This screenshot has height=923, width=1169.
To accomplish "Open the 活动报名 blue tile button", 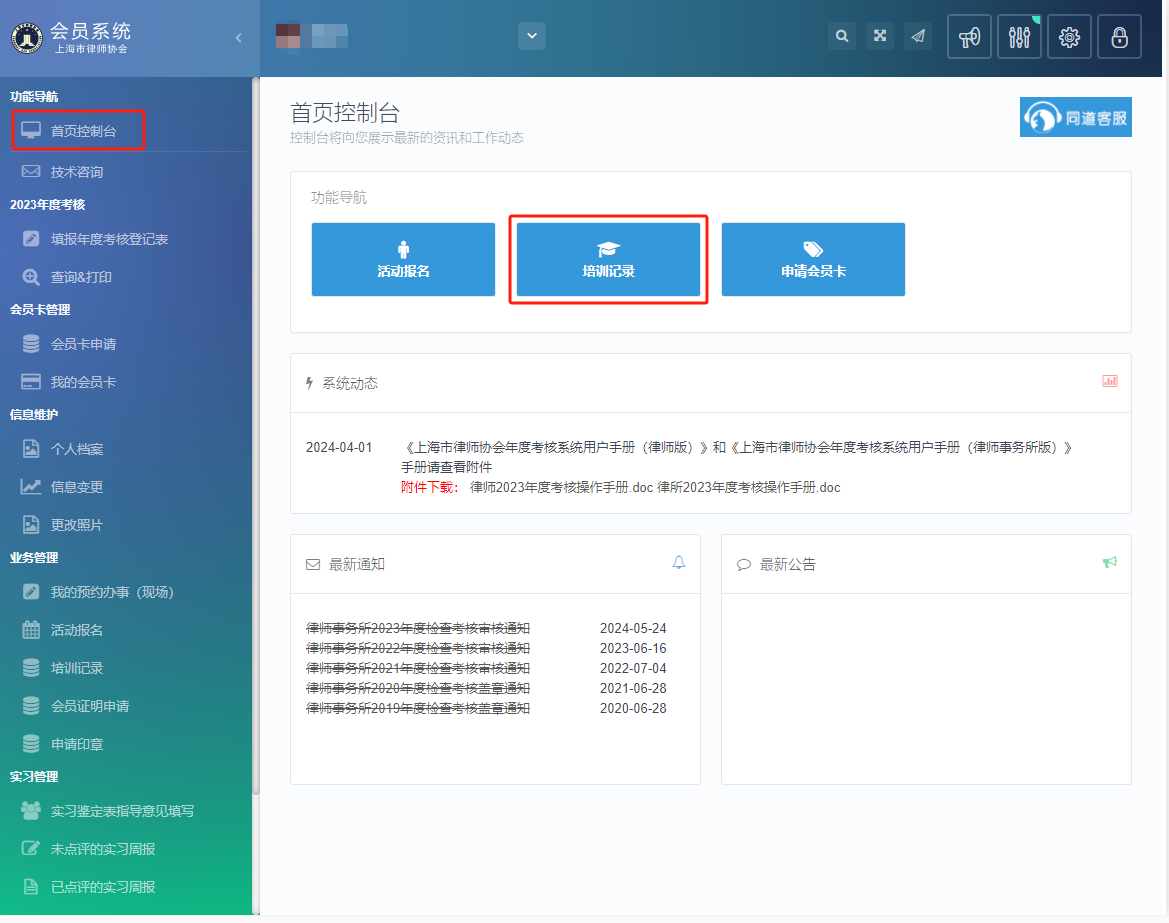I will point(403,260).
